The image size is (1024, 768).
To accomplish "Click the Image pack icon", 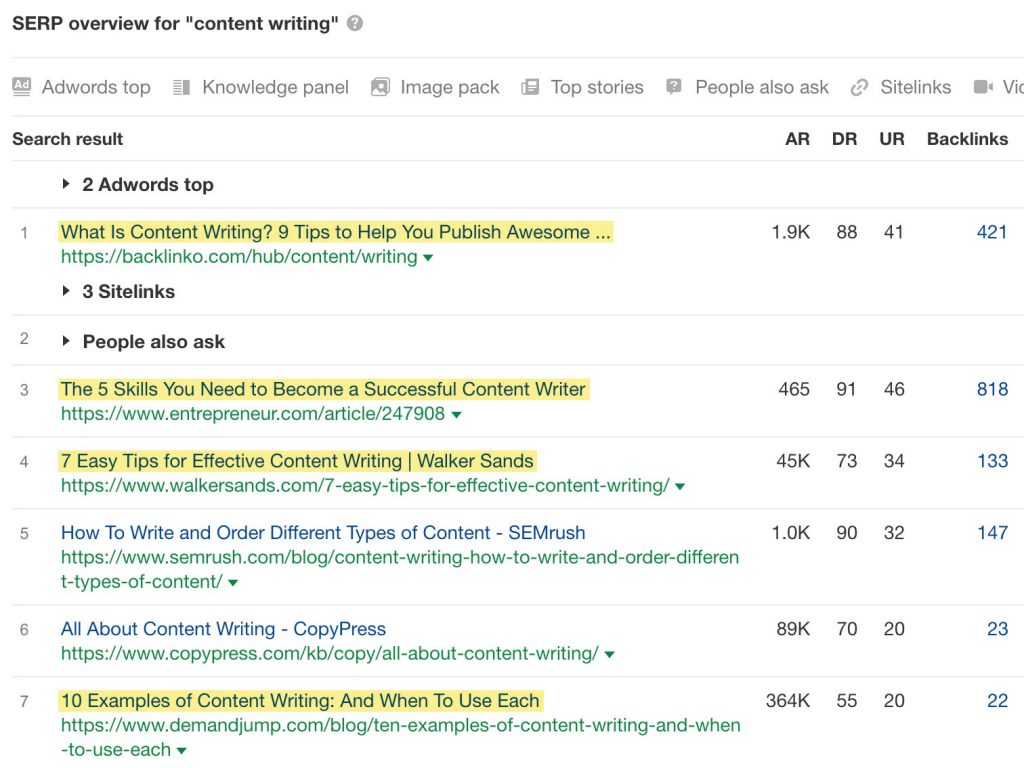I will click(x=380, y=87).
